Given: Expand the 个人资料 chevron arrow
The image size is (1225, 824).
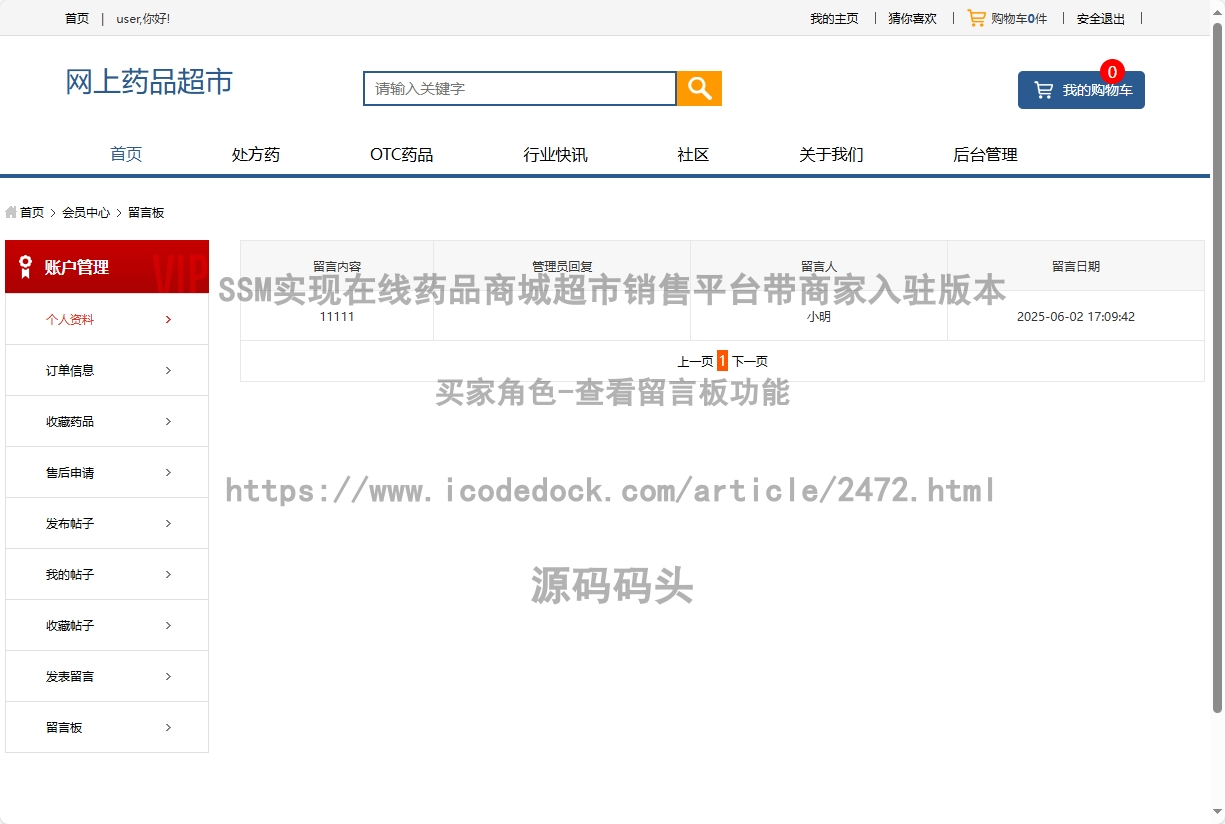Looking at the screenshot, I should pos(168,320).
